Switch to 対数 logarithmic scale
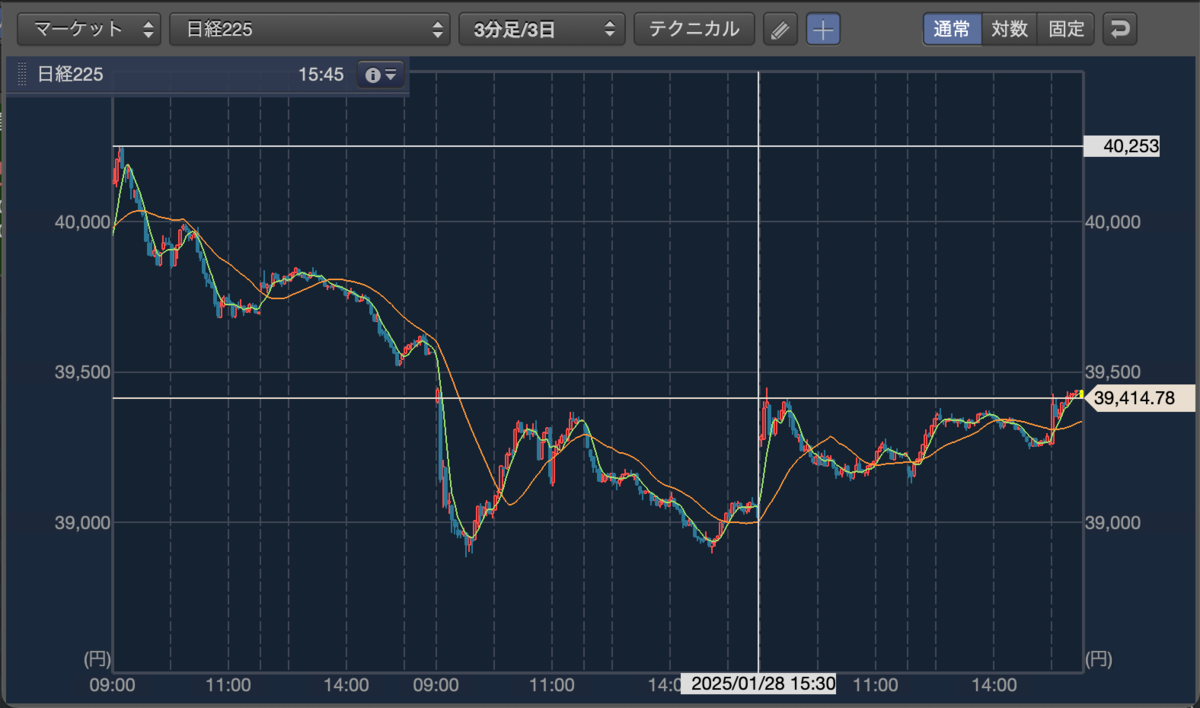Screen dimensions: 1200x708 [x=1010, y=29]
